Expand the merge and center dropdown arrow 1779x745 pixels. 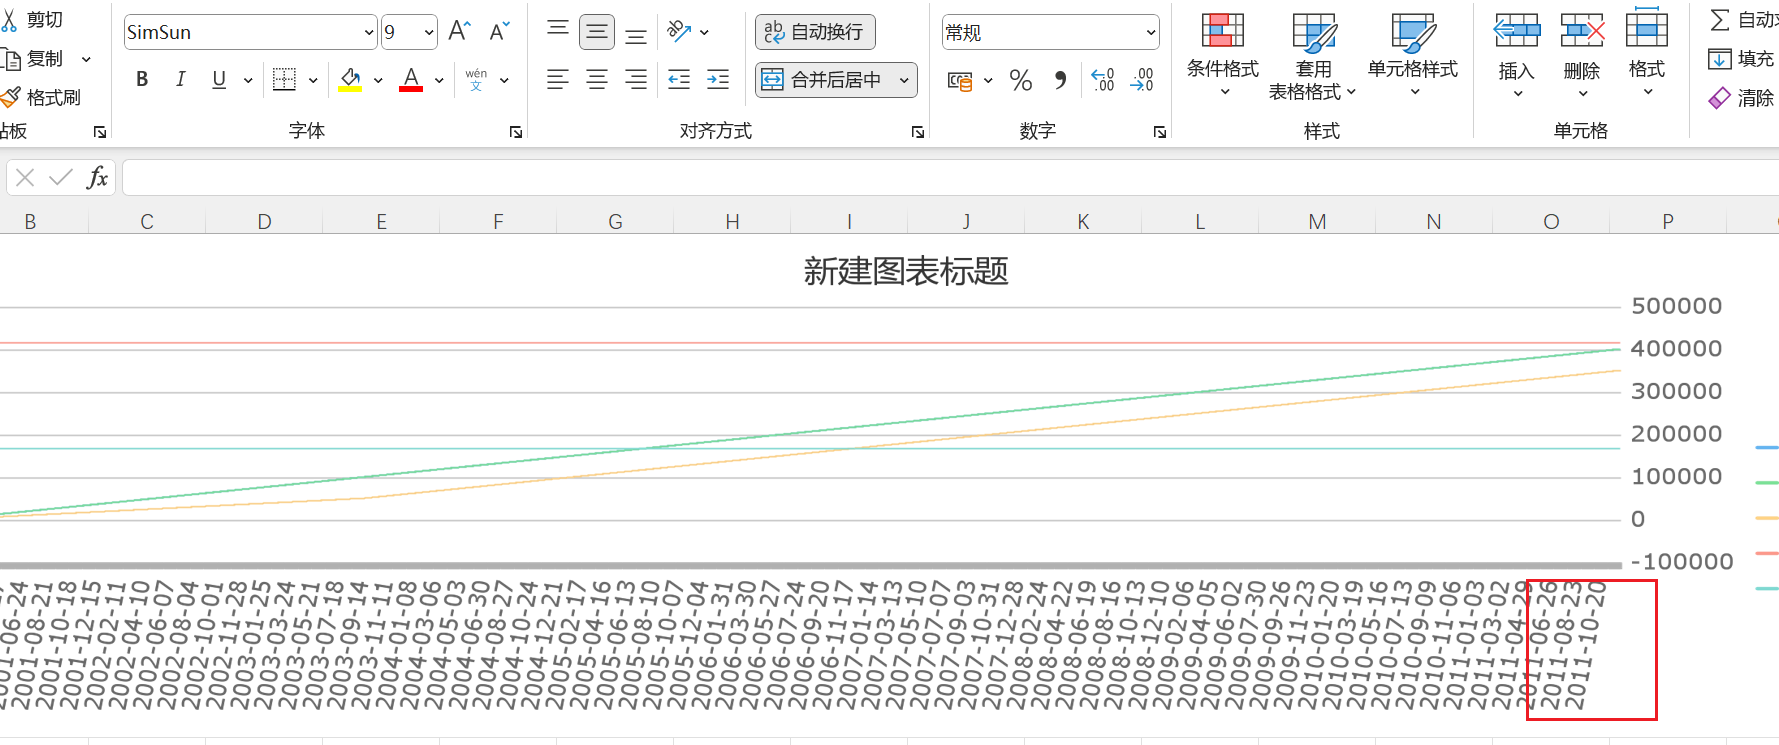pos(904,80)
